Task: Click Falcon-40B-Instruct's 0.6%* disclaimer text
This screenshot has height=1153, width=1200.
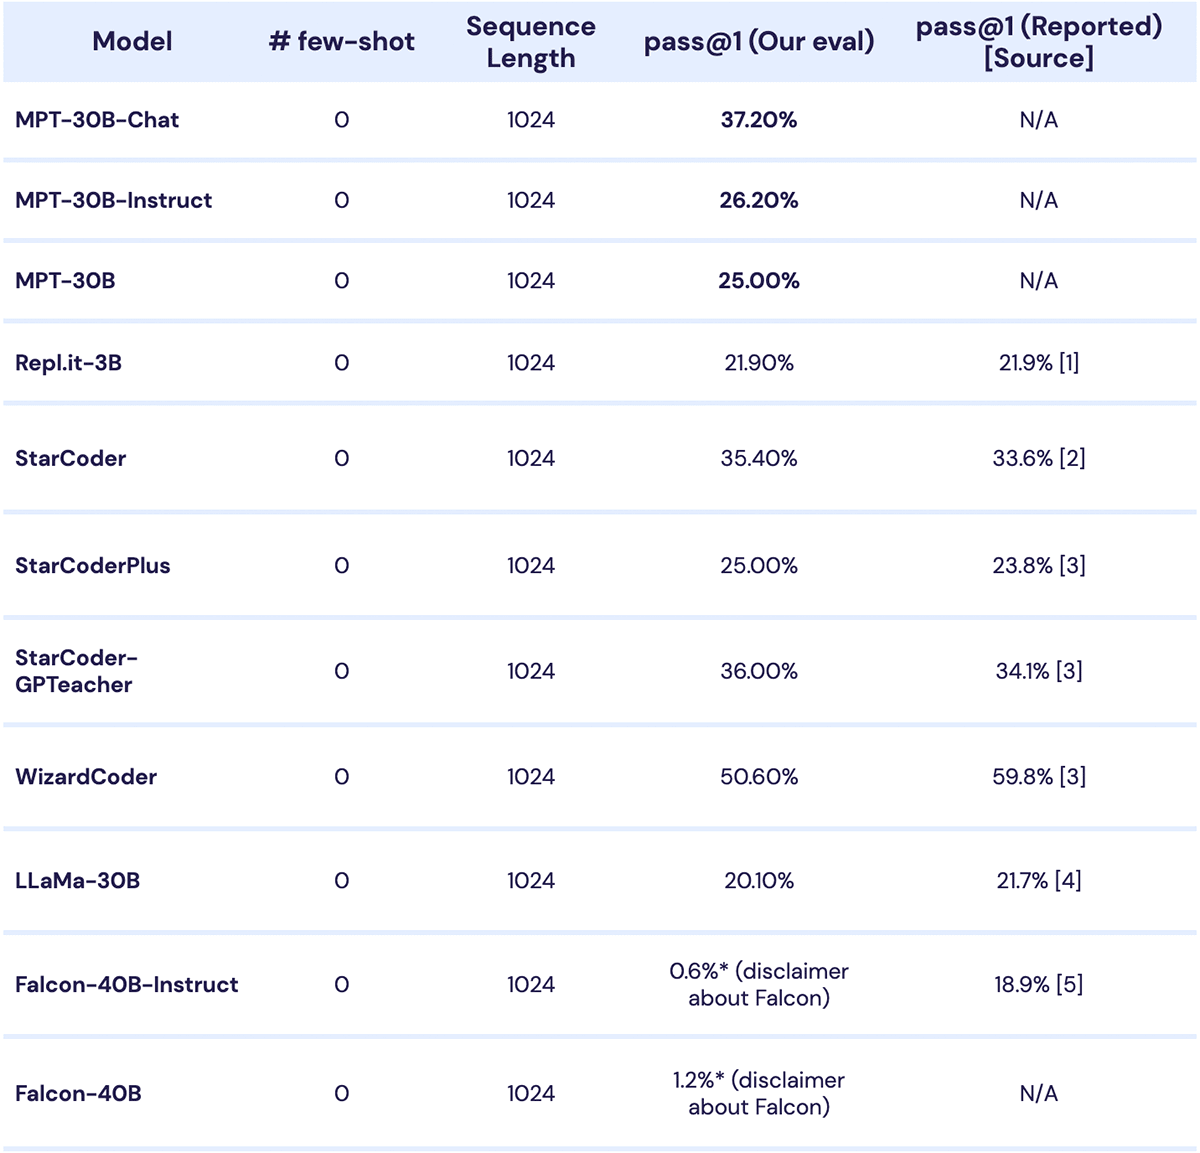Action: (759, 984)
